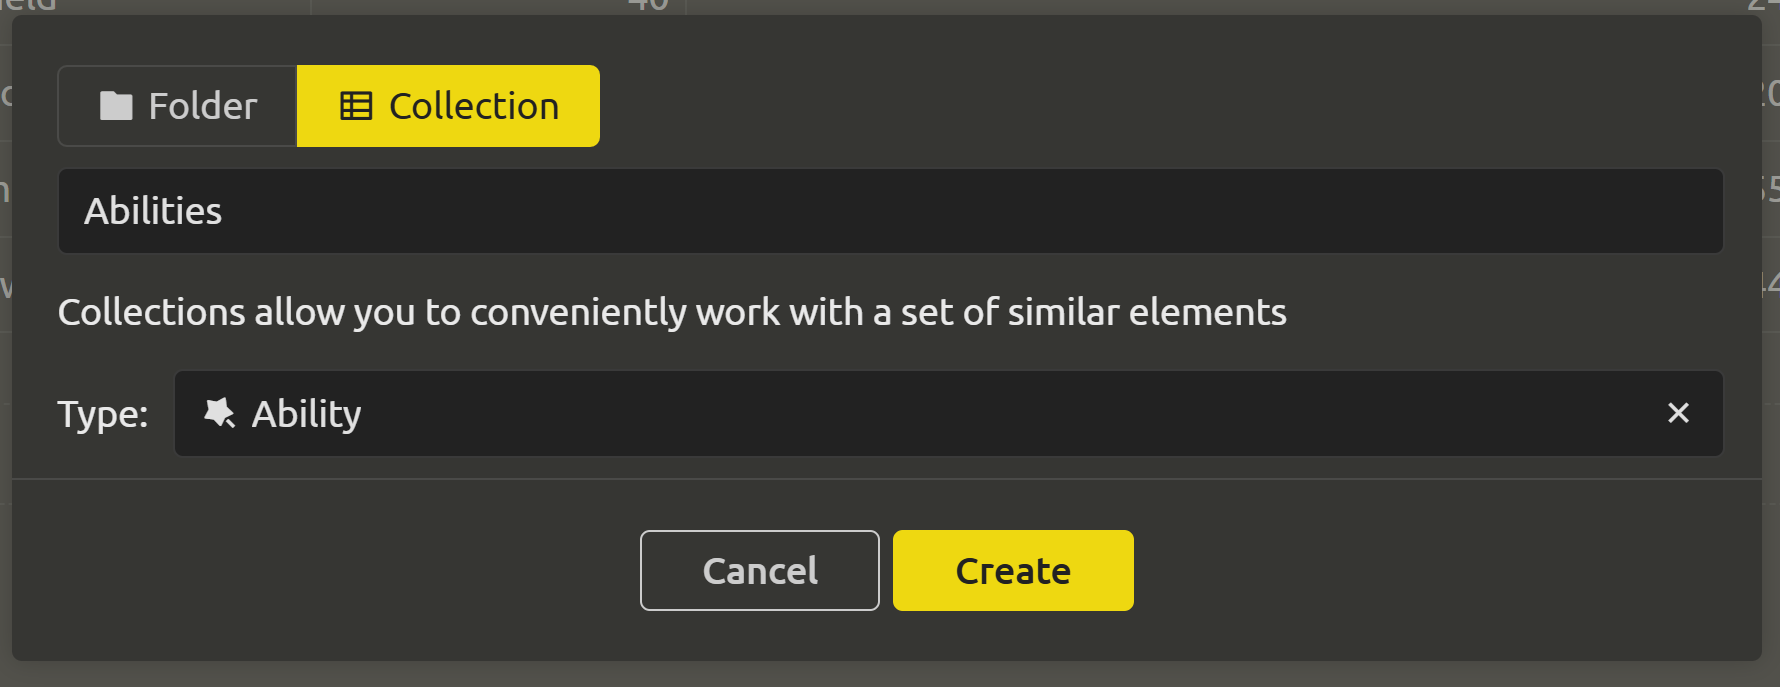Image resolution: width=1780 pixels, height=687 pixels.
Task: Click dimmed backdrop below the dialog
Action: pos(890,675)
